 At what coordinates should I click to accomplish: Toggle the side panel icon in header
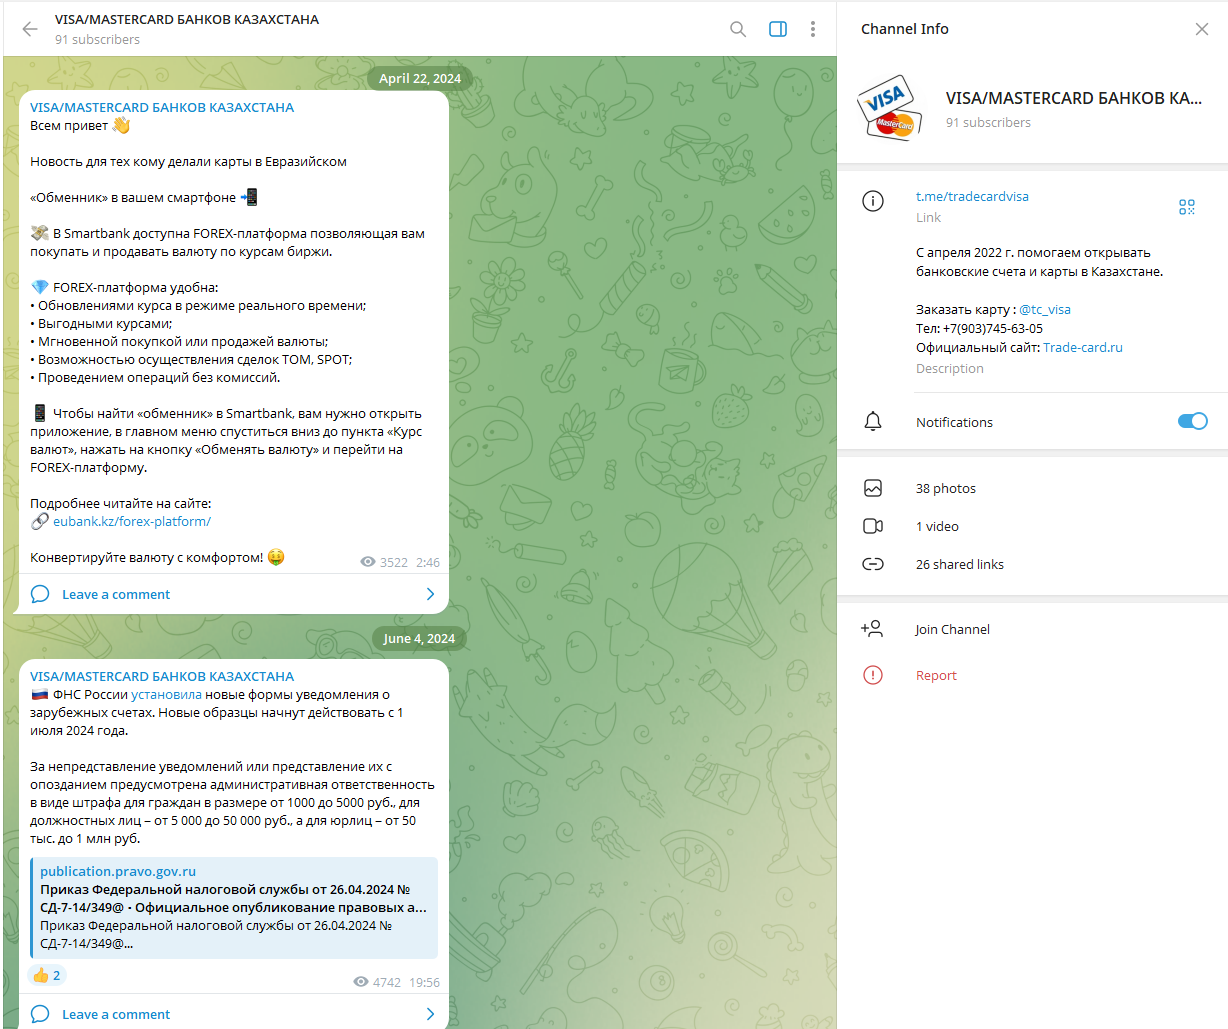pos(777,29)
